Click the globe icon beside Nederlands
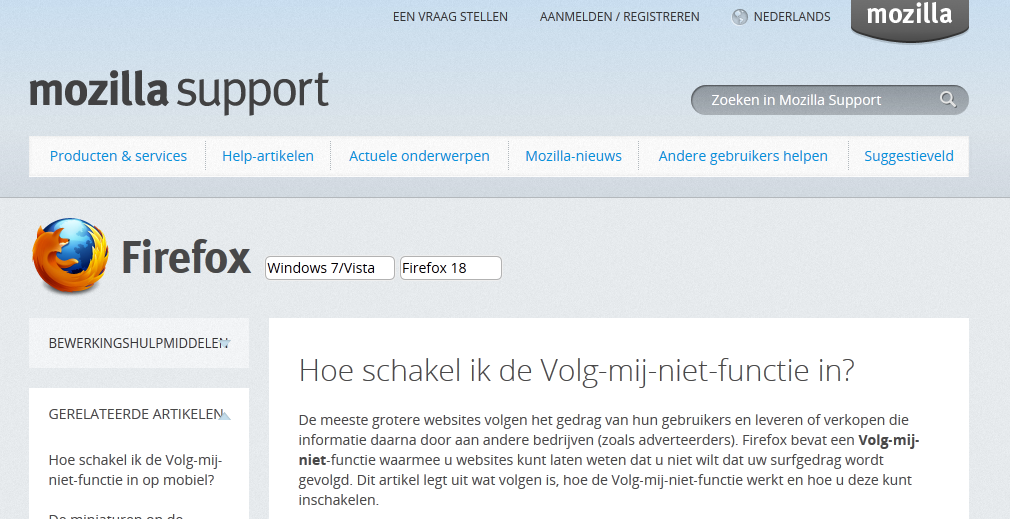Image resolution: width=1010 pixels, height=519 pixels. (740, 17)
